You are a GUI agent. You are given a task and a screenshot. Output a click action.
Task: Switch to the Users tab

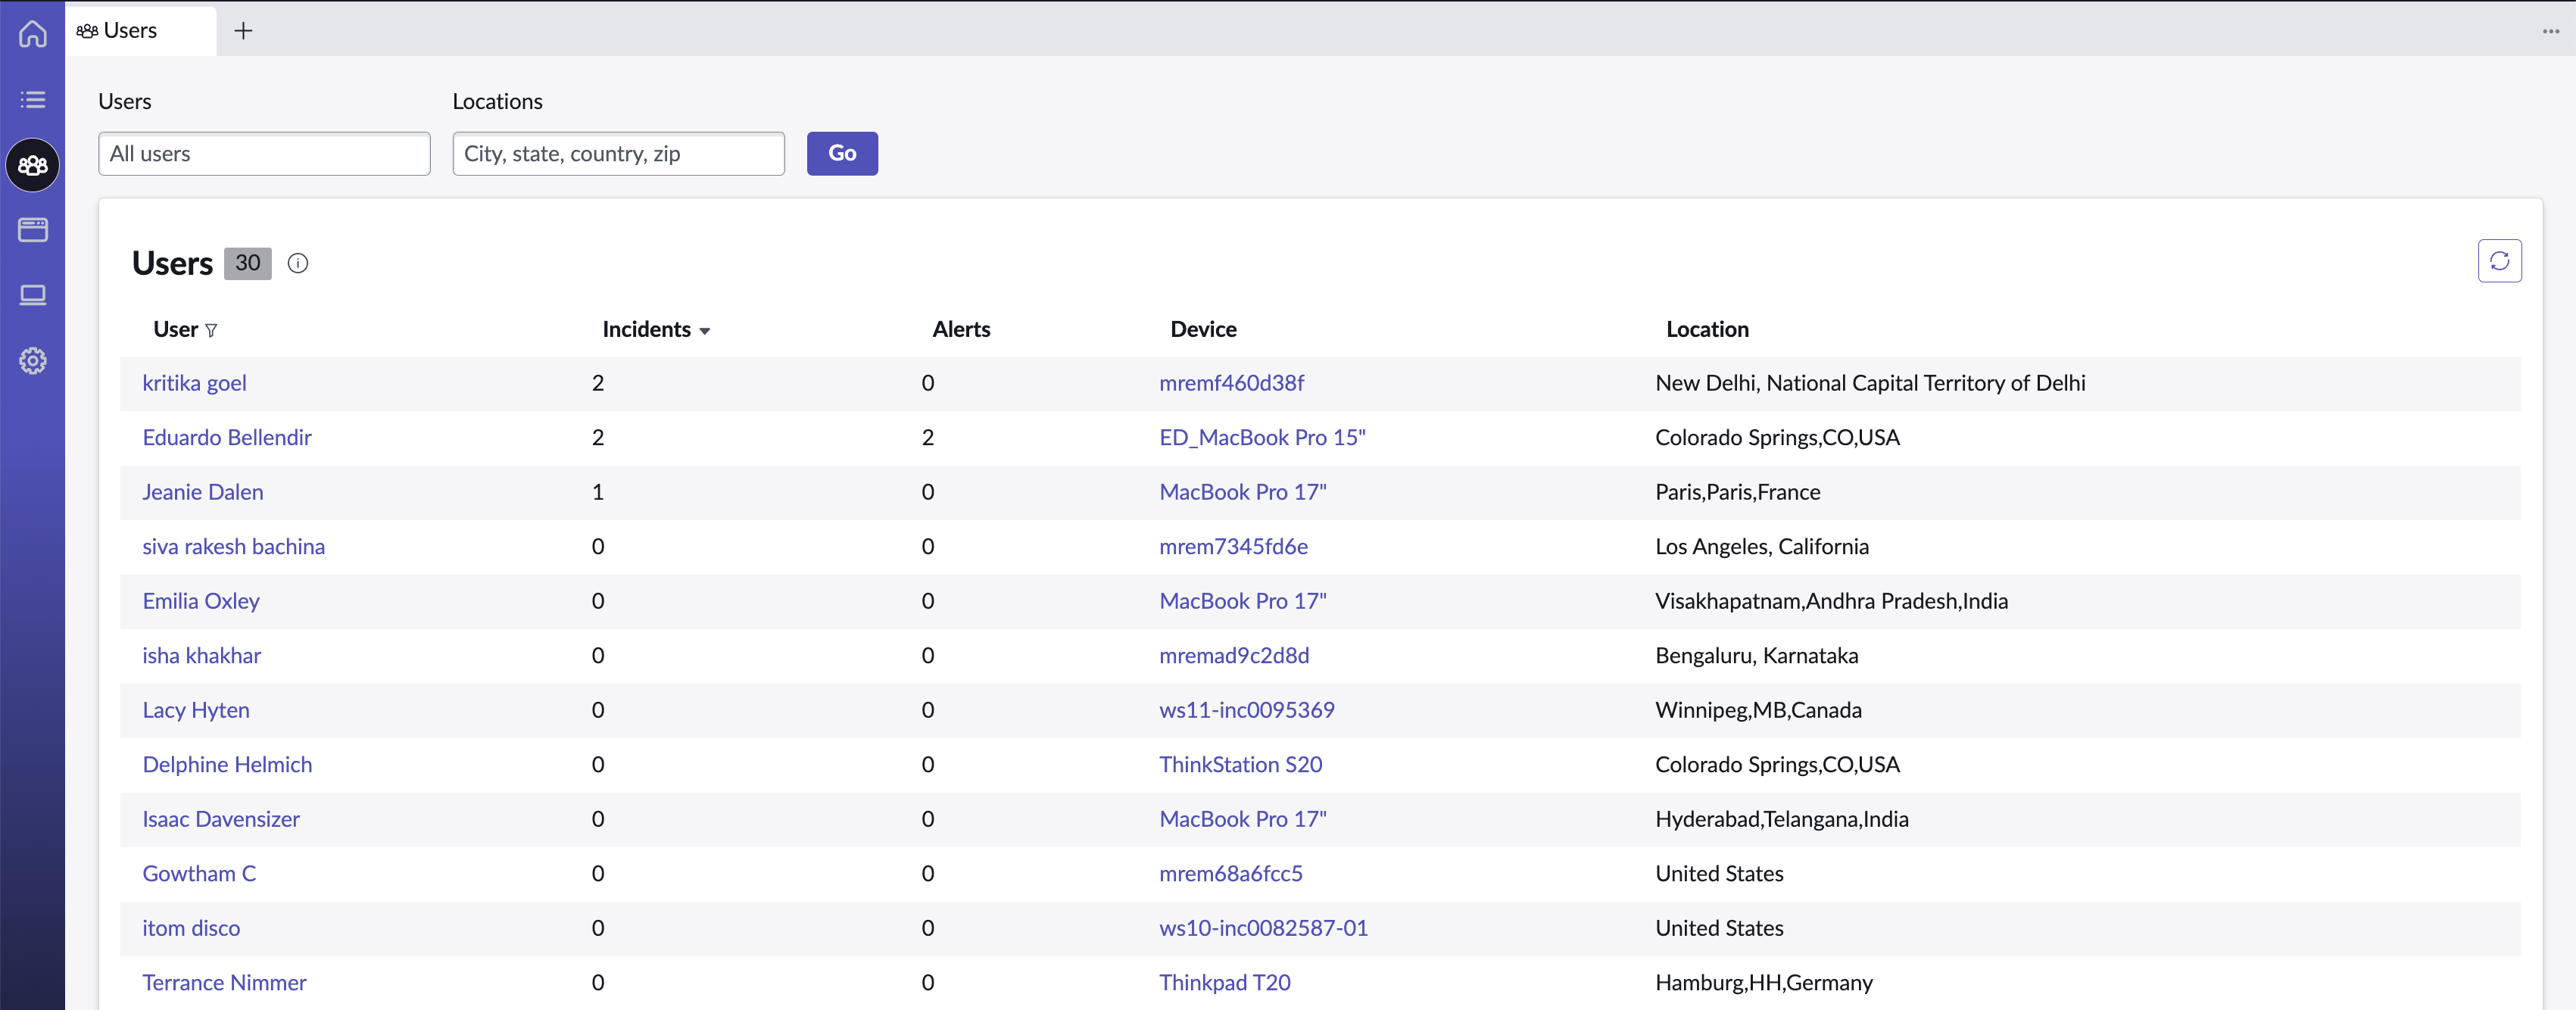[x=140, y=31]
